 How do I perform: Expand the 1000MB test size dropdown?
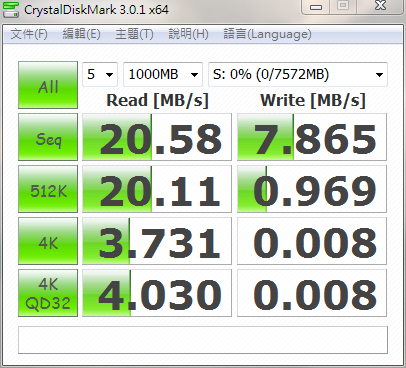(163, 74)
